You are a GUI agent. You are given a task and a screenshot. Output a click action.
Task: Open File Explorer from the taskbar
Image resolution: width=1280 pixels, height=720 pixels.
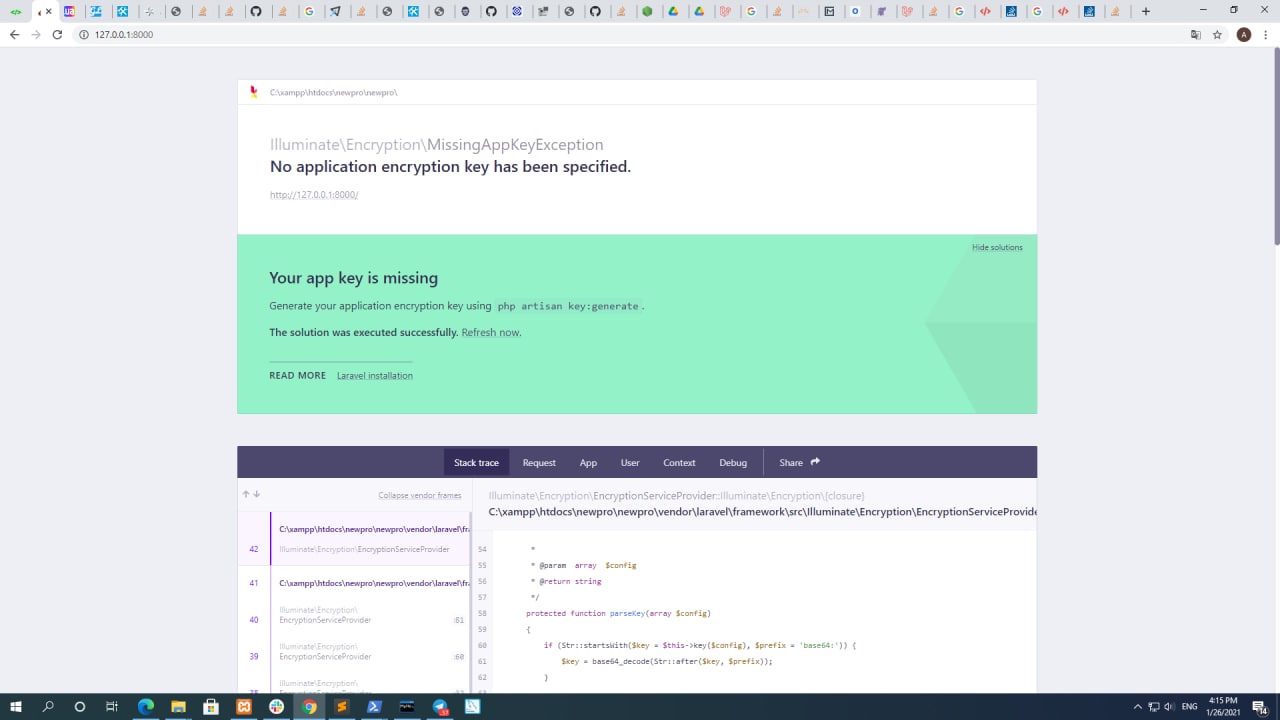[178, 707]
